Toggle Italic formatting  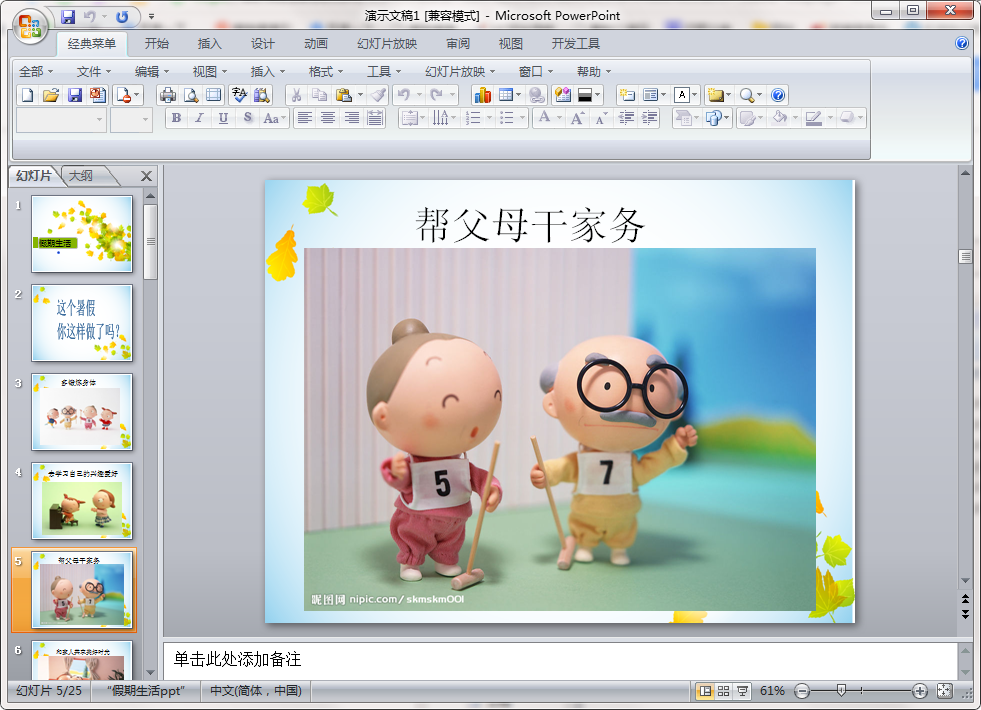pos(200,118)
